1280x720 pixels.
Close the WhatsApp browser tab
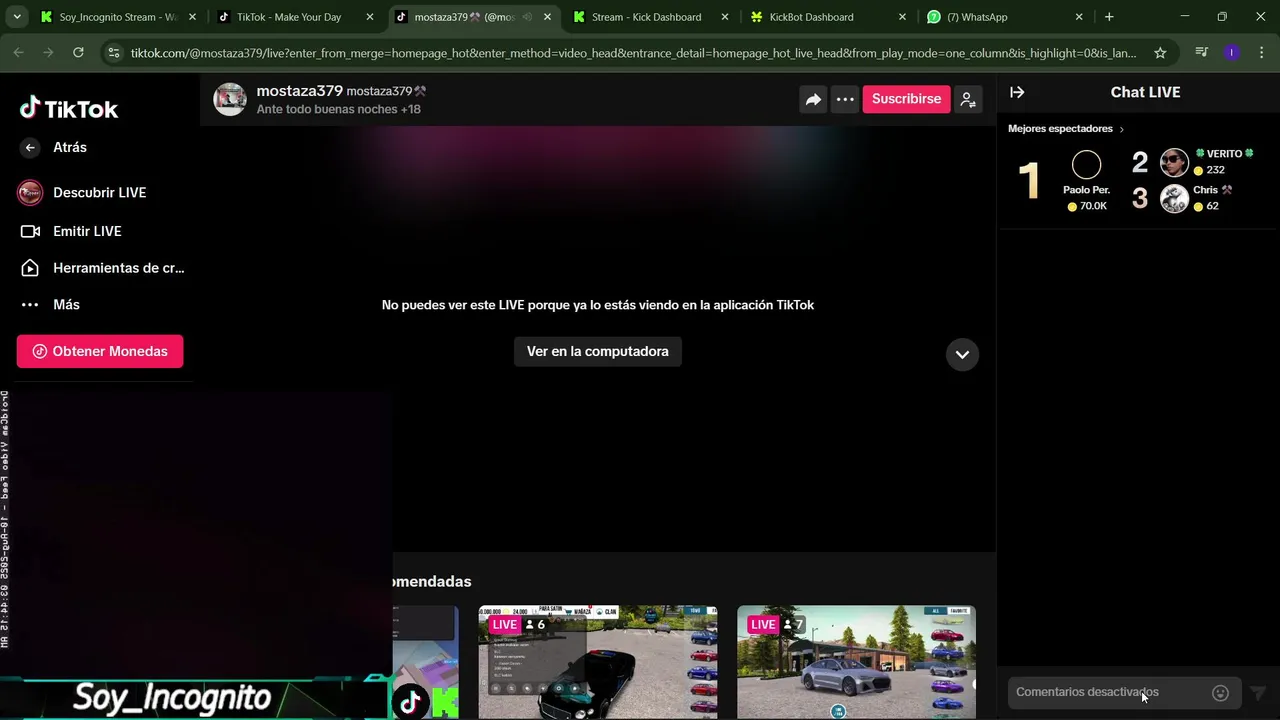click(1079, 17)
